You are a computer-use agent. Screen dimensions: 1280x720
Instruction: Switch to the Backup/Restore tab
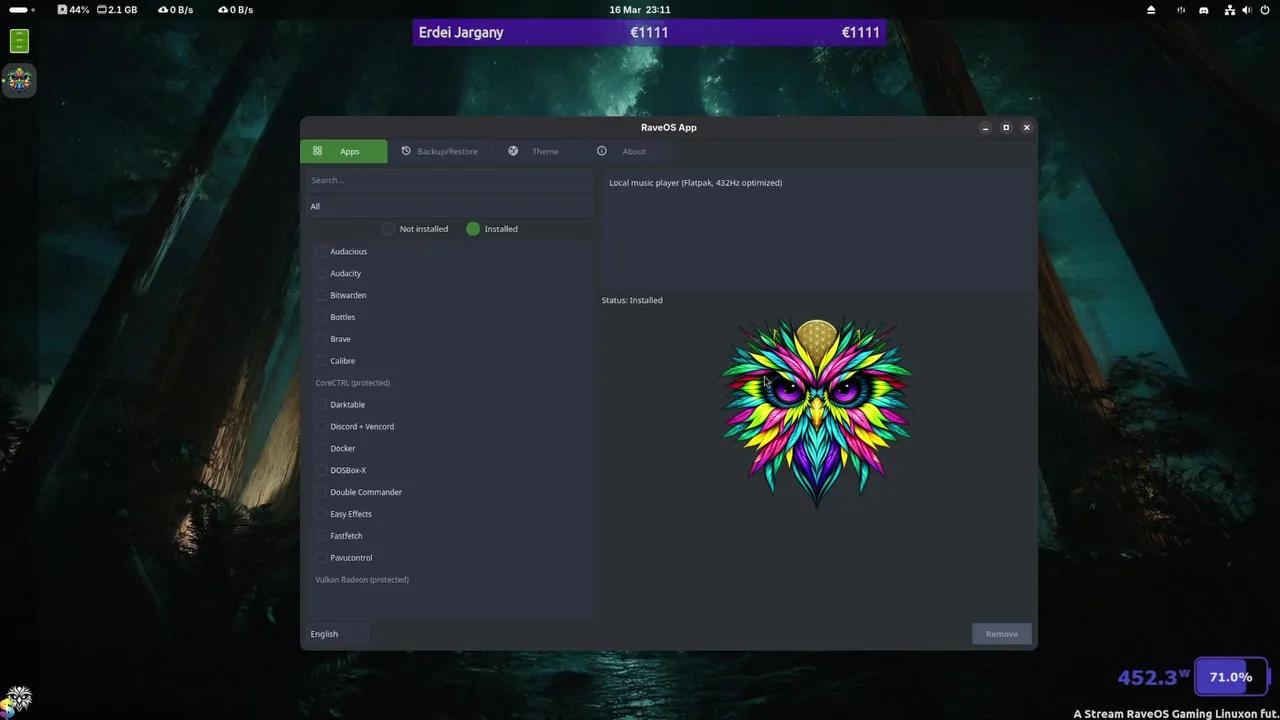click(x=439, y=151)
